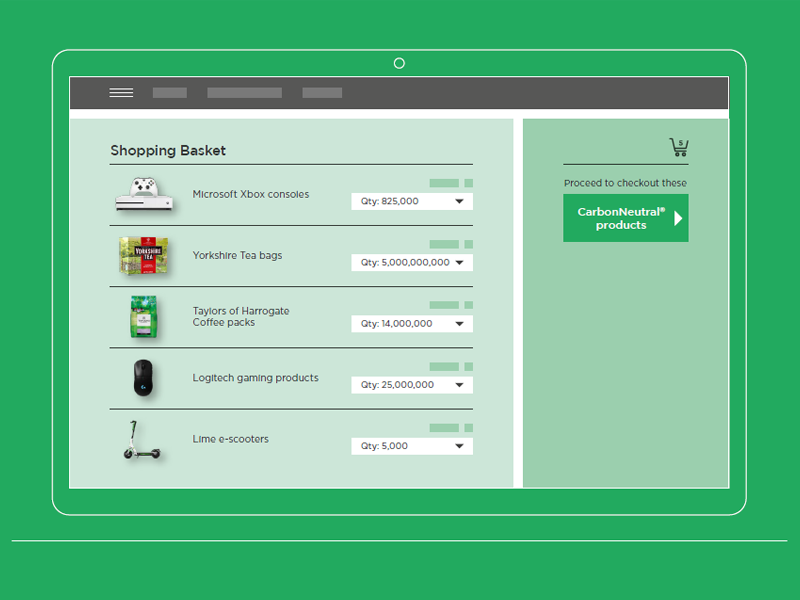Image resolution: width=800 pixels, height=600 pixels.
Task: Click the Microsoft Xbox consoles product name
Action: click(x=251, y=195)
